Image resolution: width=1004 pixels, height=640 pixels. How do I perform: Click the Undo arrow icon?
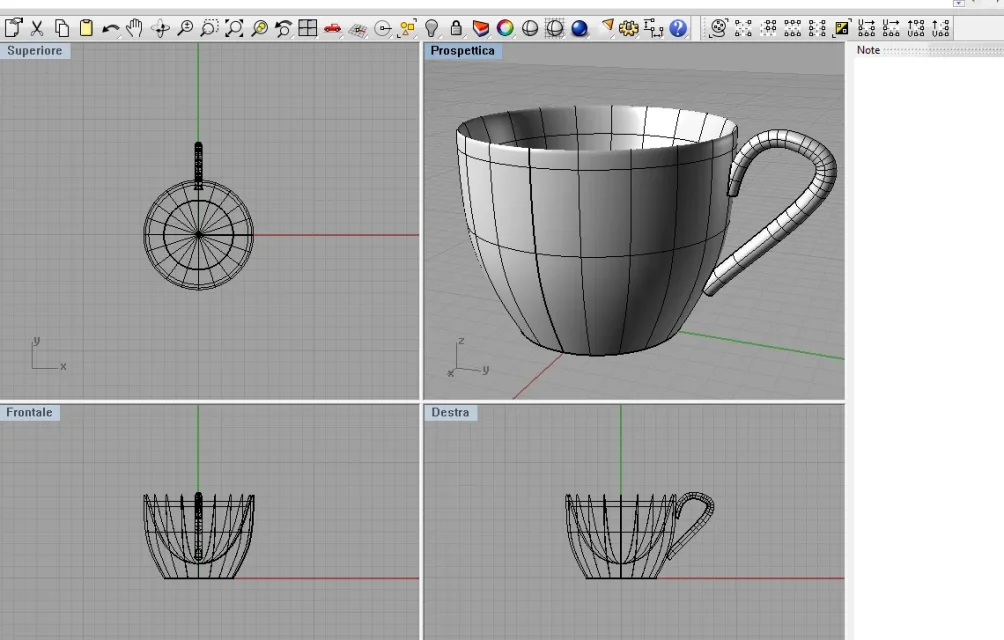pyautogui.click(x=110, y=29)
